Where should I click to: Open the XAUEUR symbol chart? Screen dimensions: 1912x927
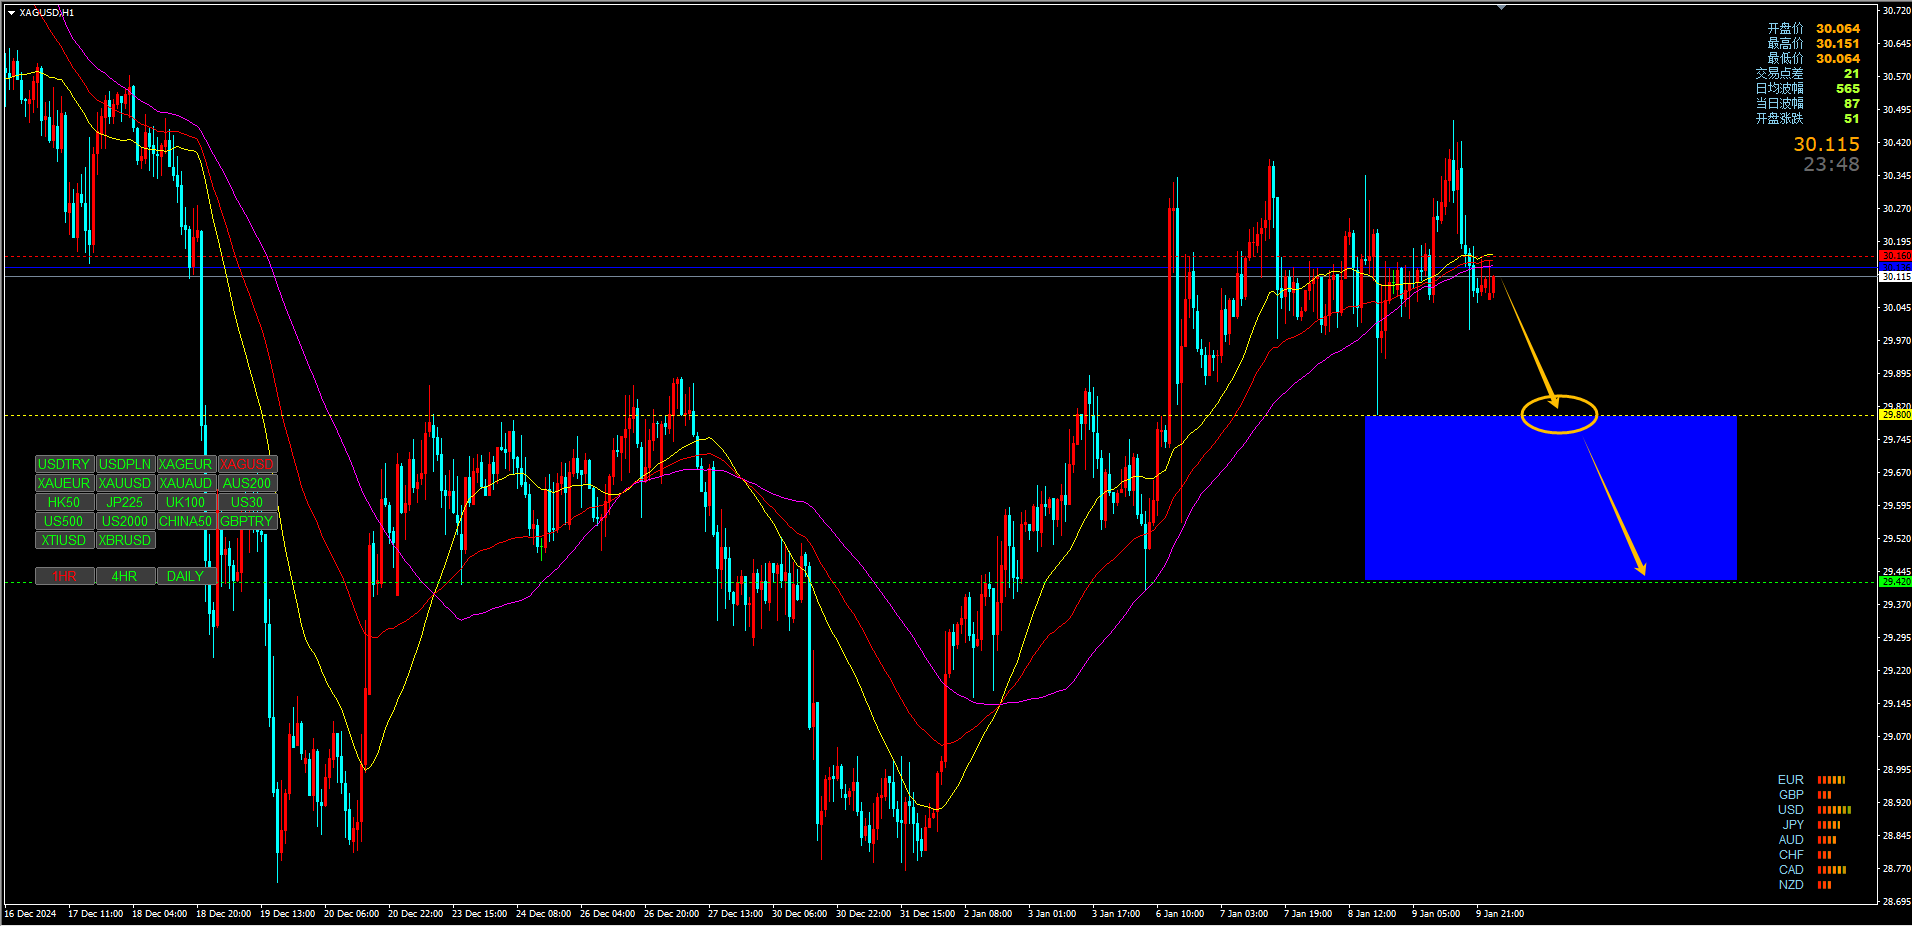64,483
